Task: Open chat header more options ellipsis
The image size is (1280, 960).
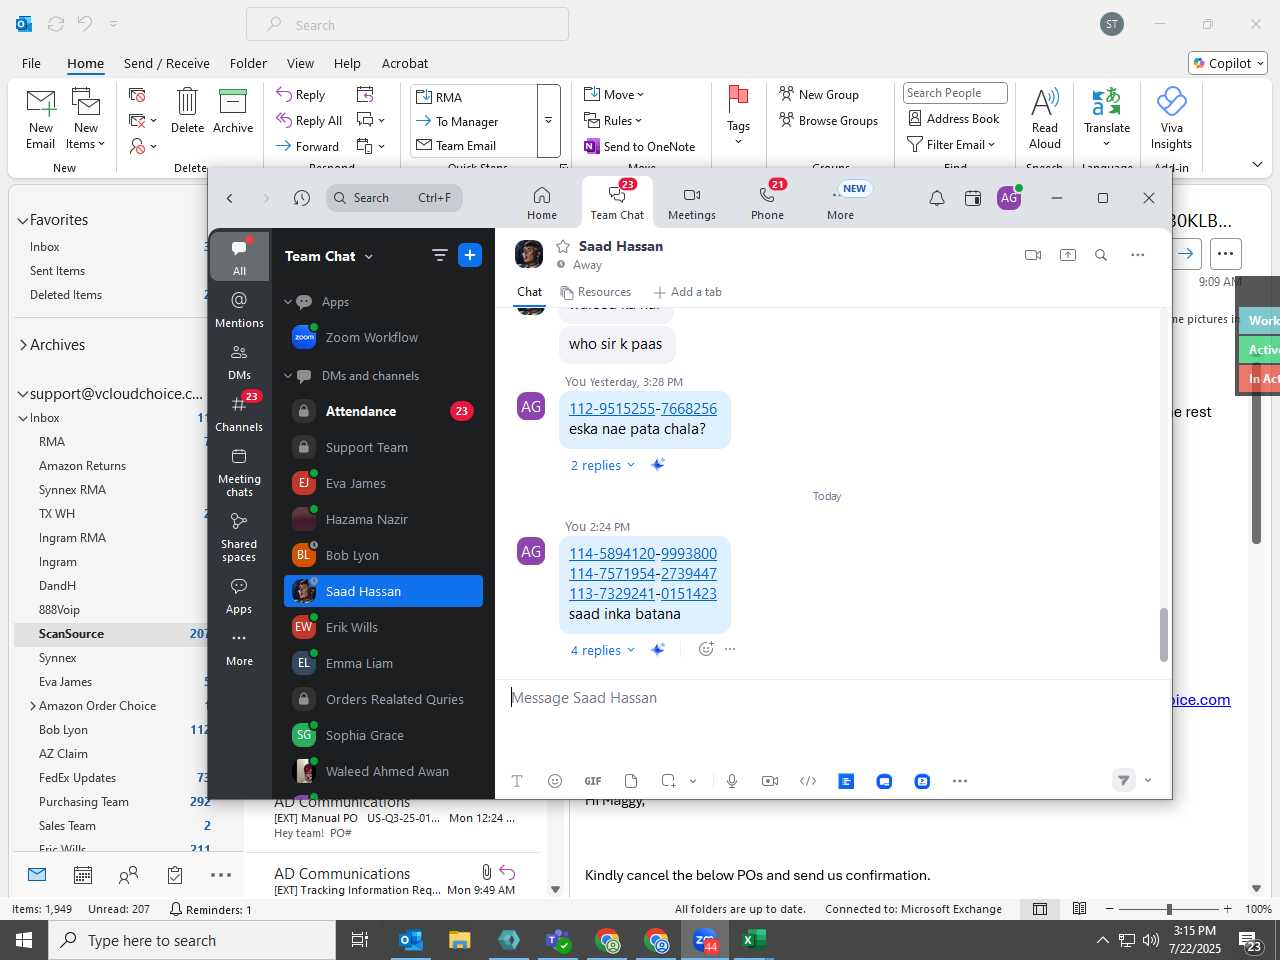Action: point(1138,255)
